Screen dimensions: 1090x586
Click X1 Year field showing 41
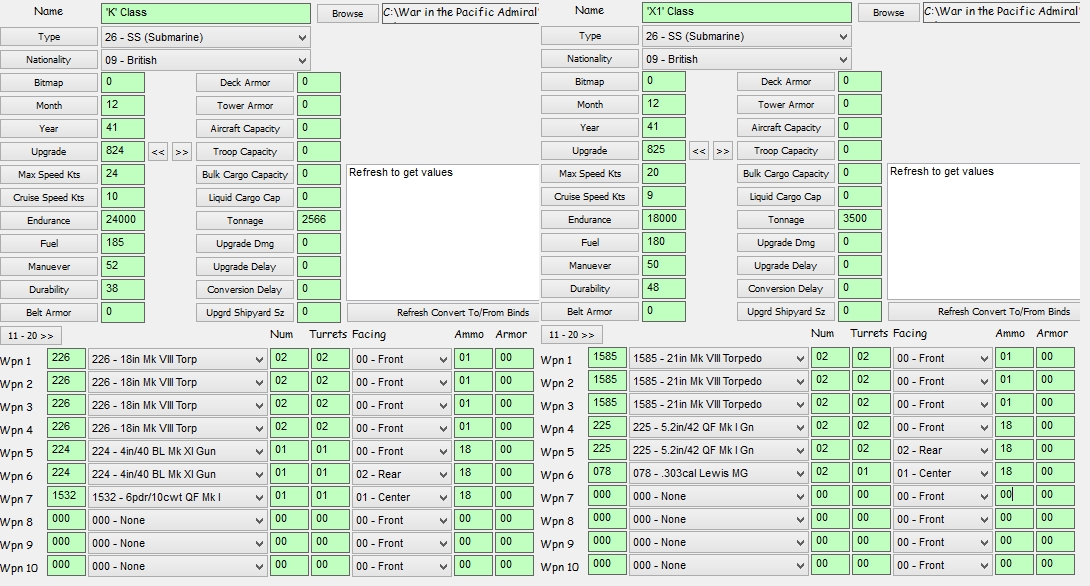pos(664,127)
